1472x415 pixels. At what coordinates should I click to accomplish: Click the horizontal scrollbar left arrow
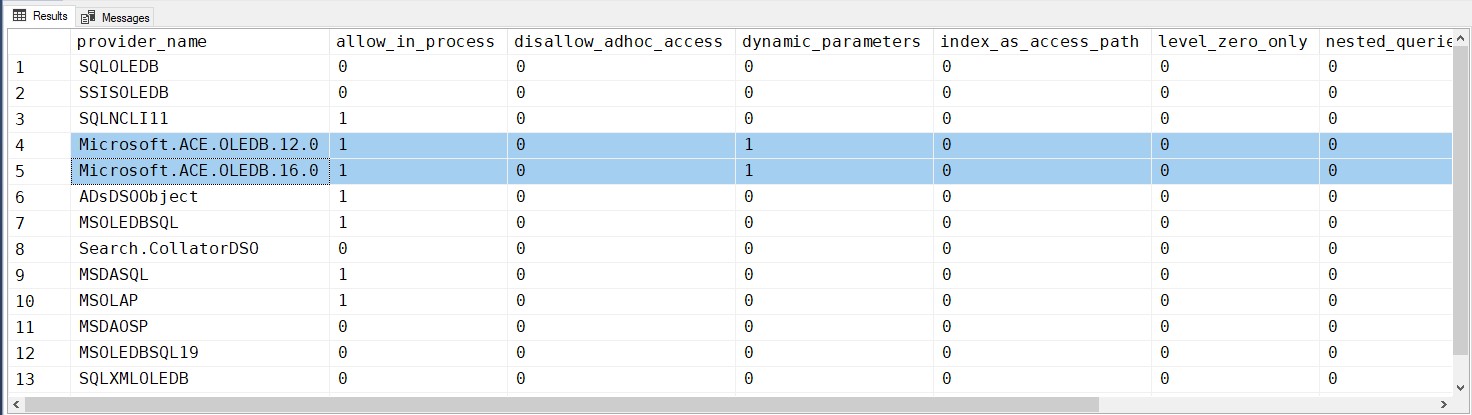[x=15, y=405]
